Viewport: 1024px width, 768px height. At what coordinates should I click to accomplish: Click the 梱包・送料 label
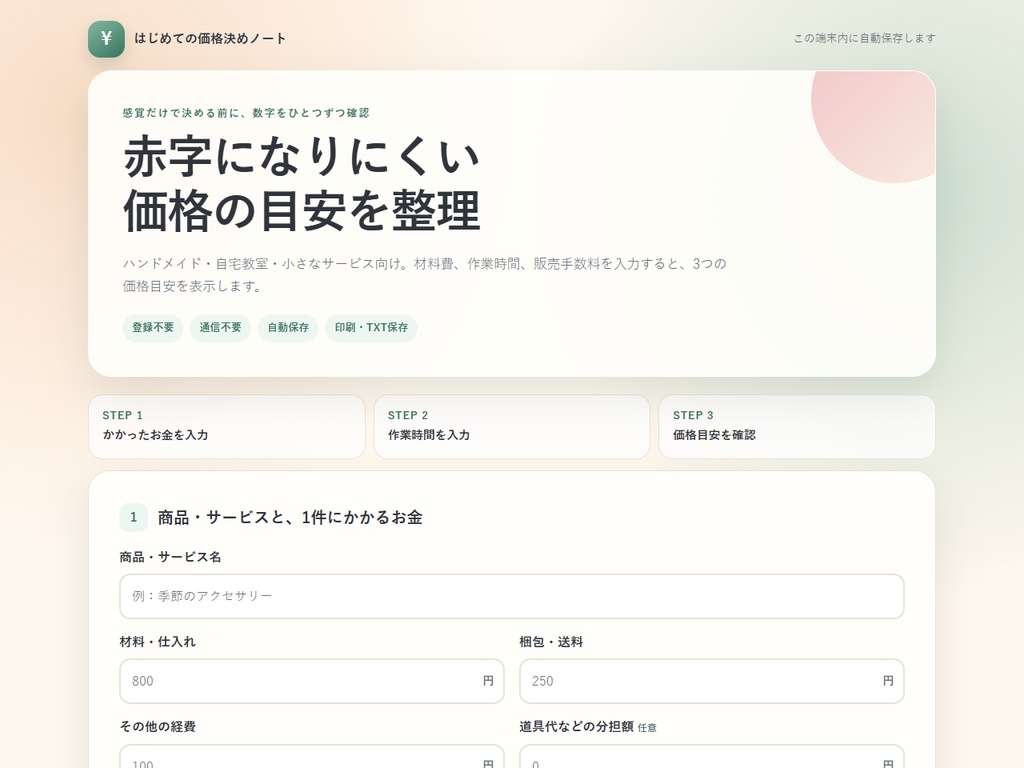(x=551, y=642)
